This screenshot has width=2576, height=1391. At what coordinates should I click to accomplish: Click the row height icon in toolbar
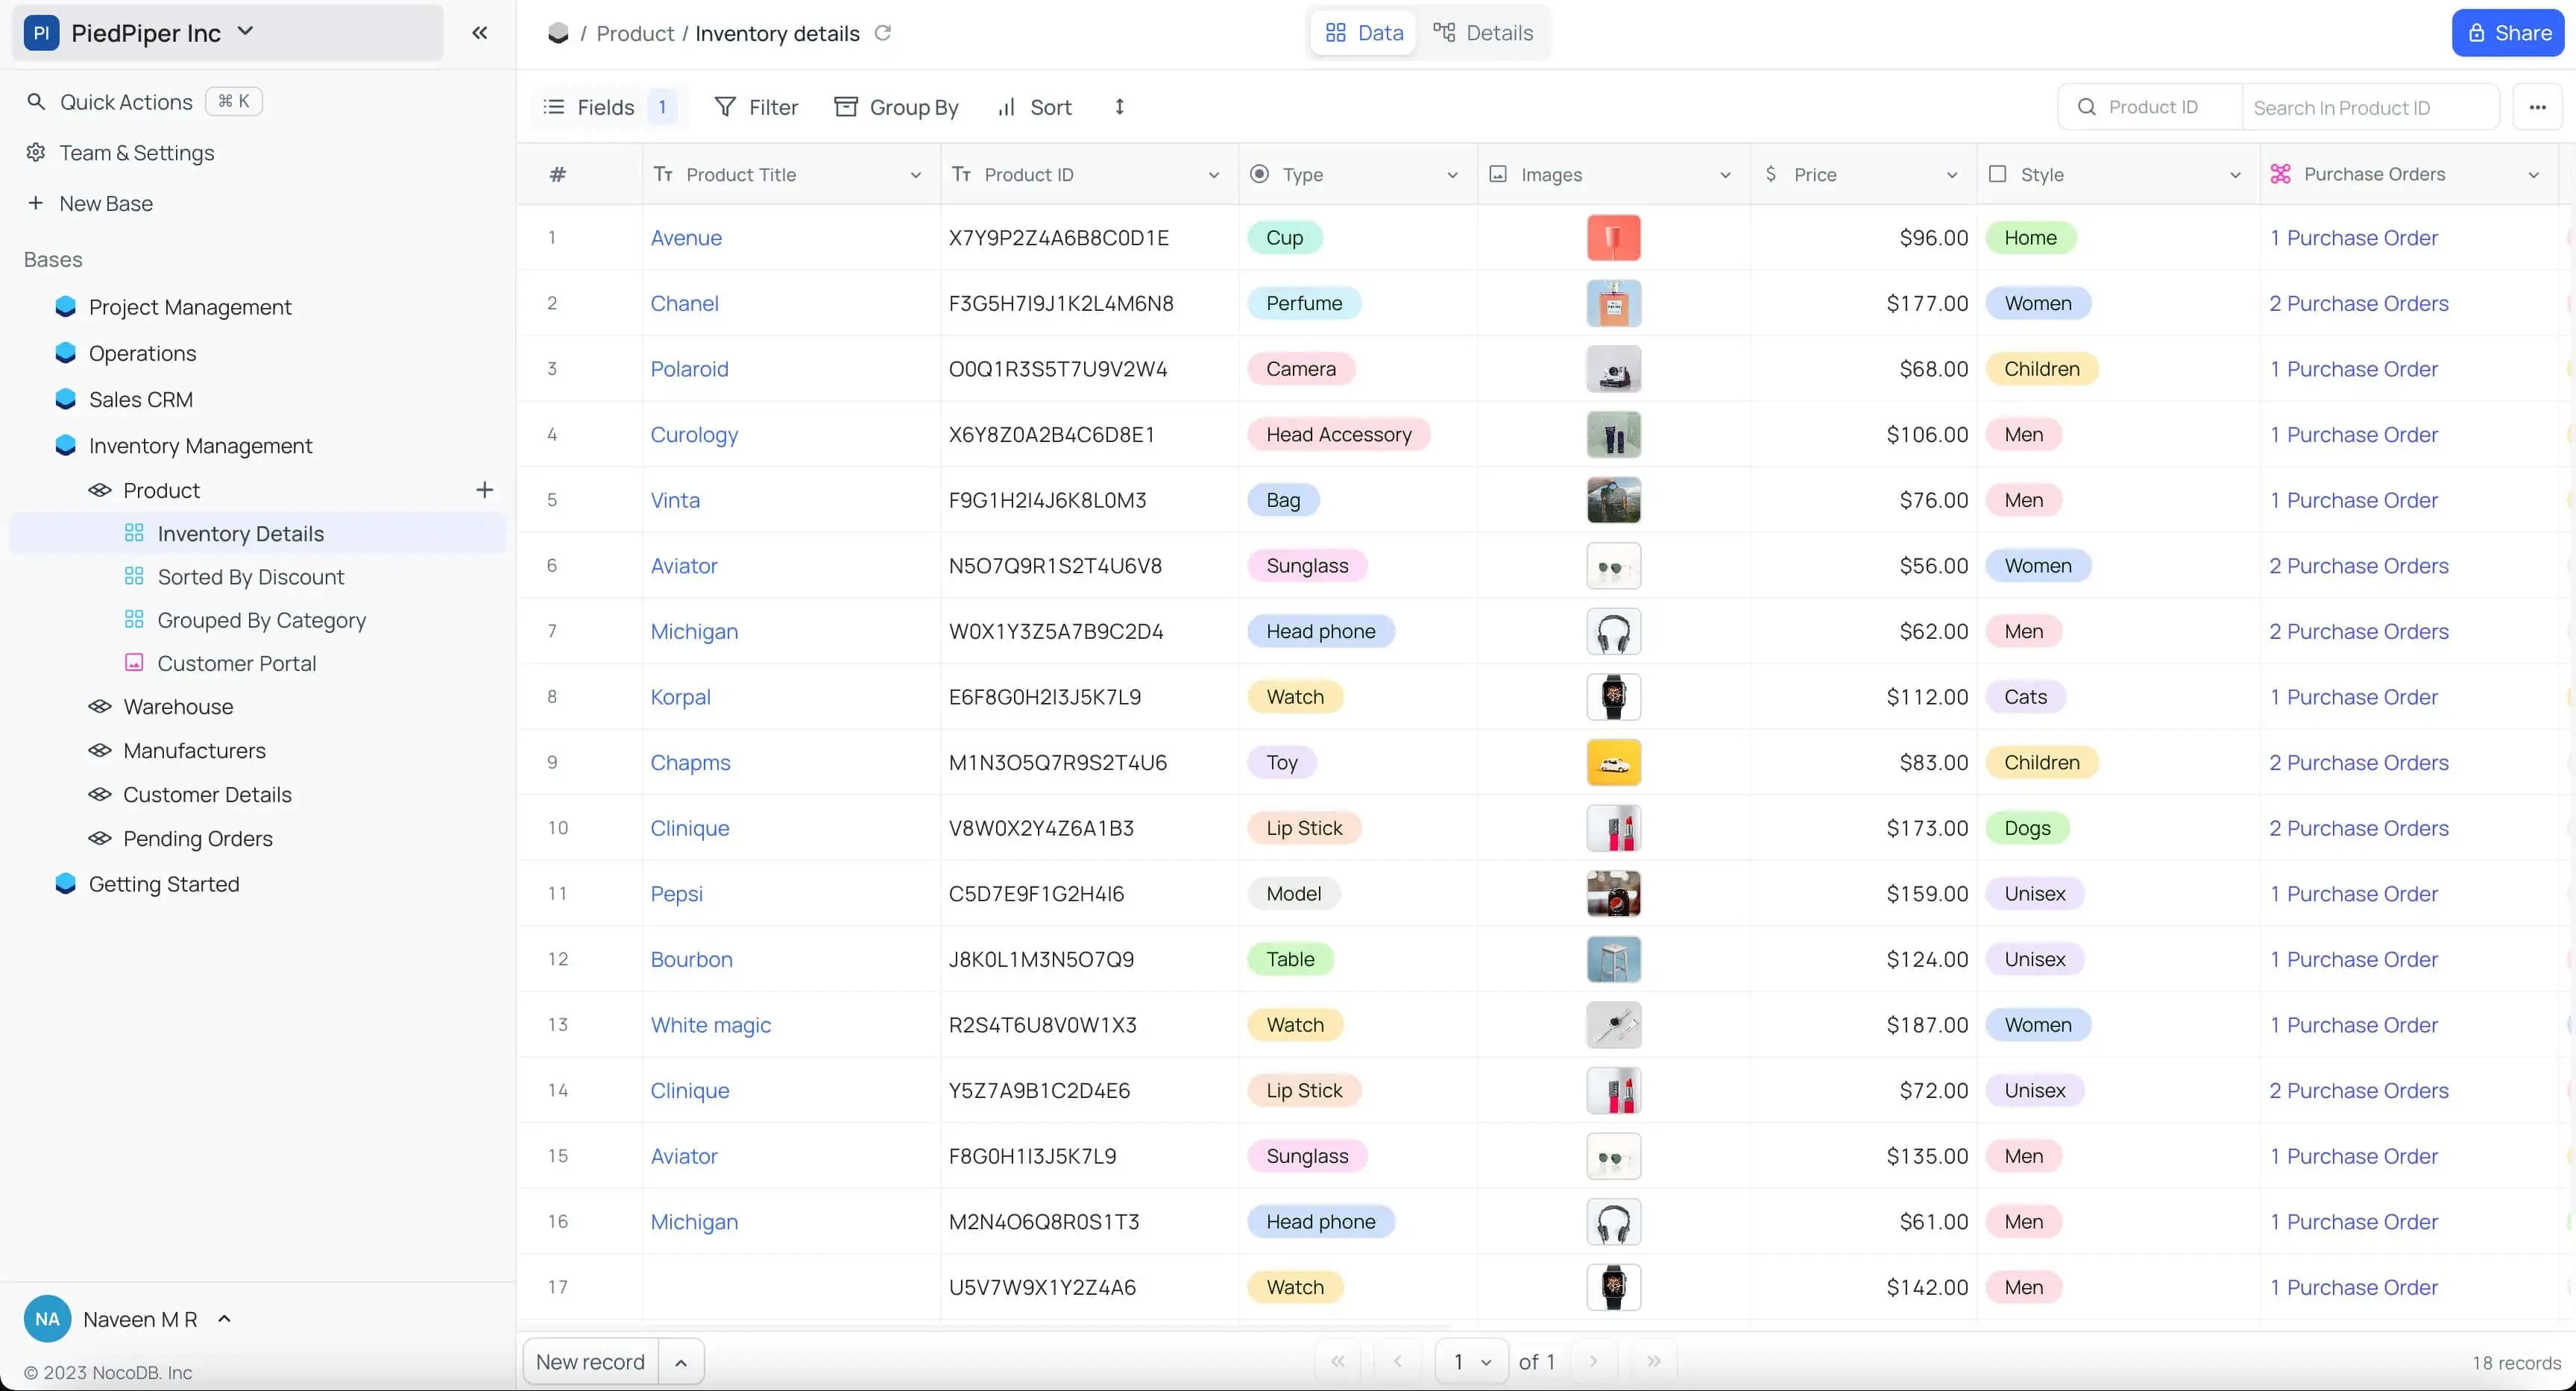pyautogui.click(x=1119, y=107)
